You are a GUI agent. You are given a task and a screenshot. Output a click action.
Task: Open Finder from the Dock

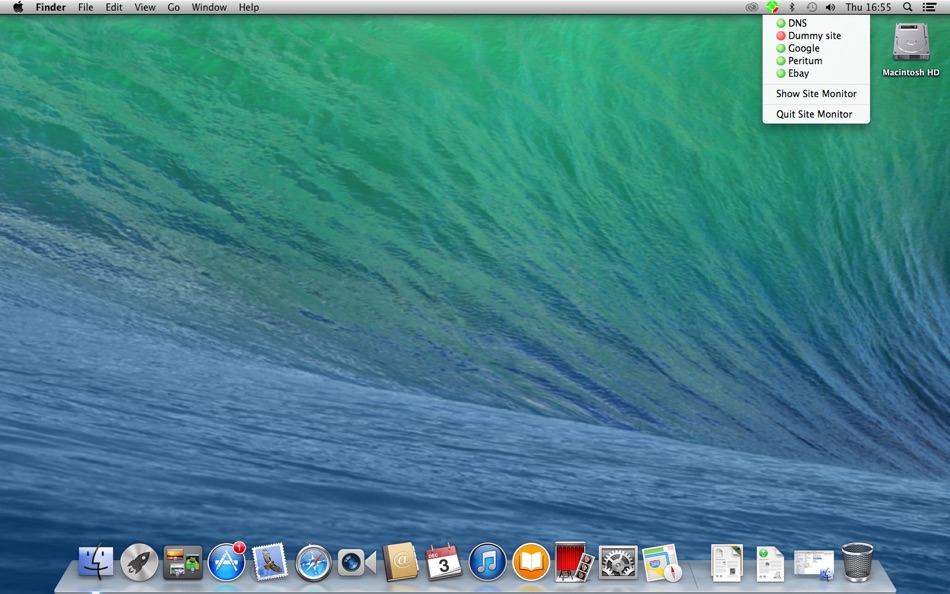coord(95,562)
